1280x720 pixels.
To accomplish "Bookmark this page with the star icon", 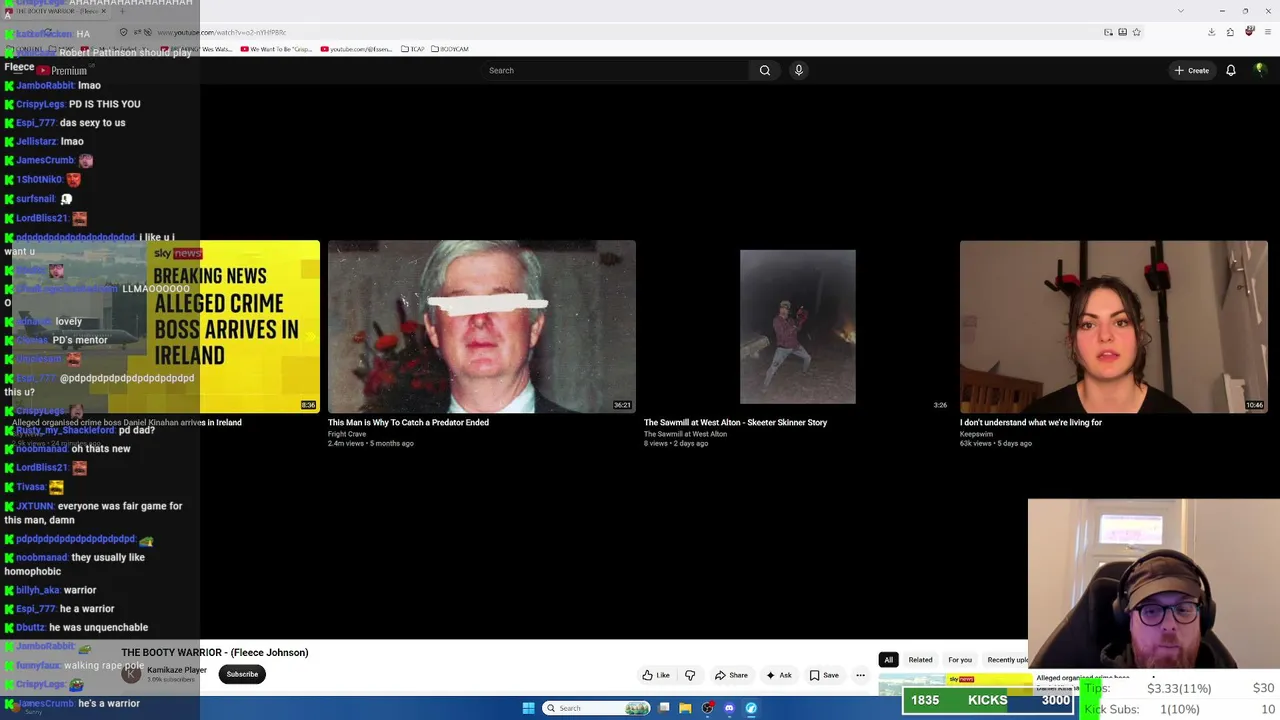I will point(1137,32).
